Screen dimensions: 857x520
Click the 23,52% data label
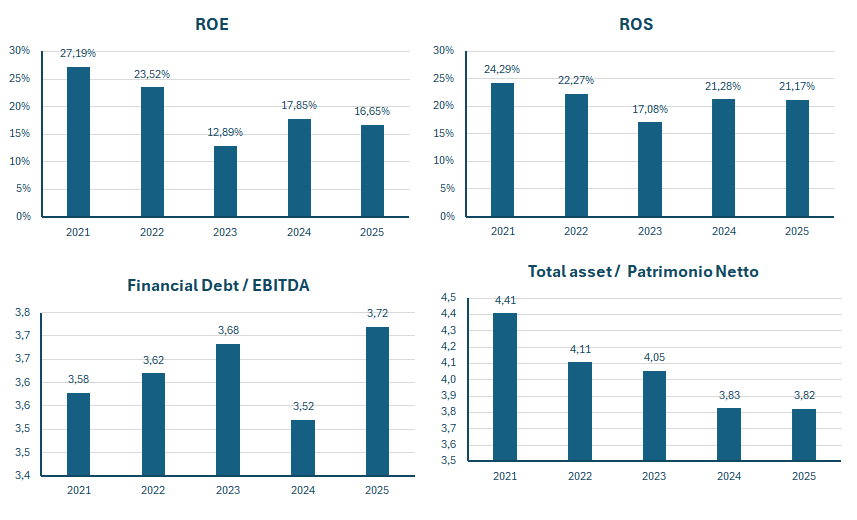pos(152,74)
